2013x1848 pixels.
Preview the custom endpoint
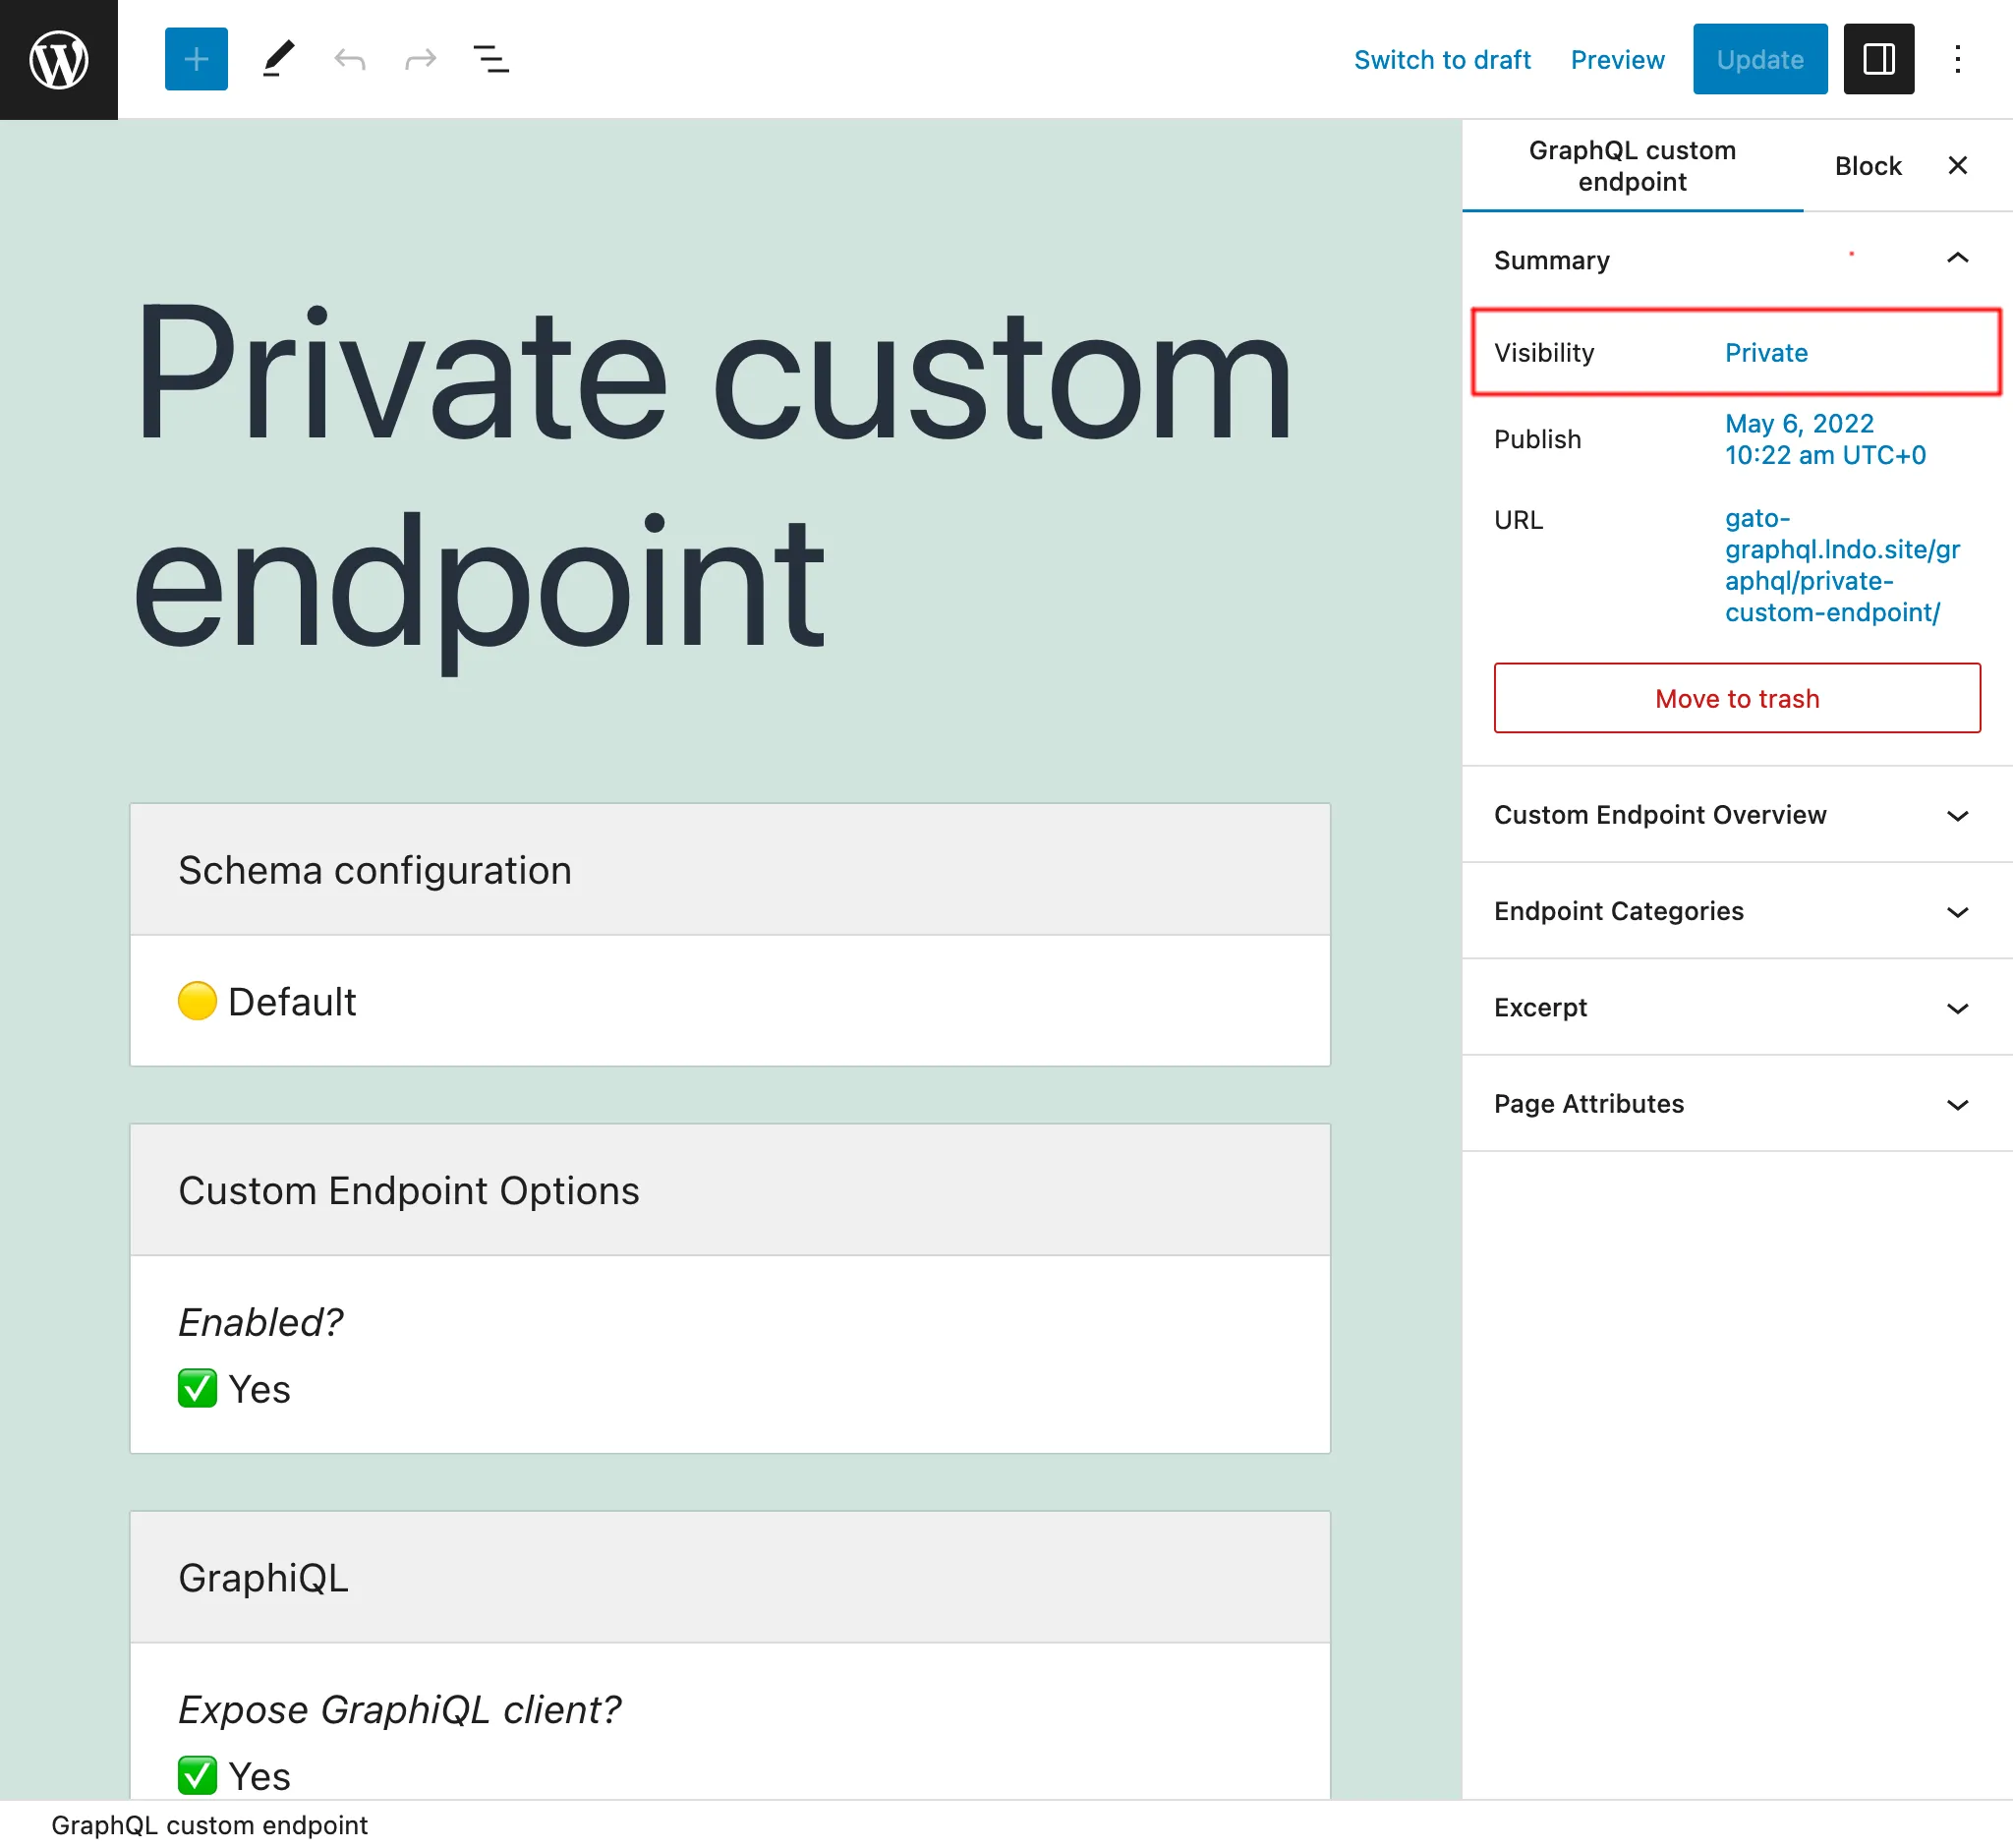[1617, 60]
